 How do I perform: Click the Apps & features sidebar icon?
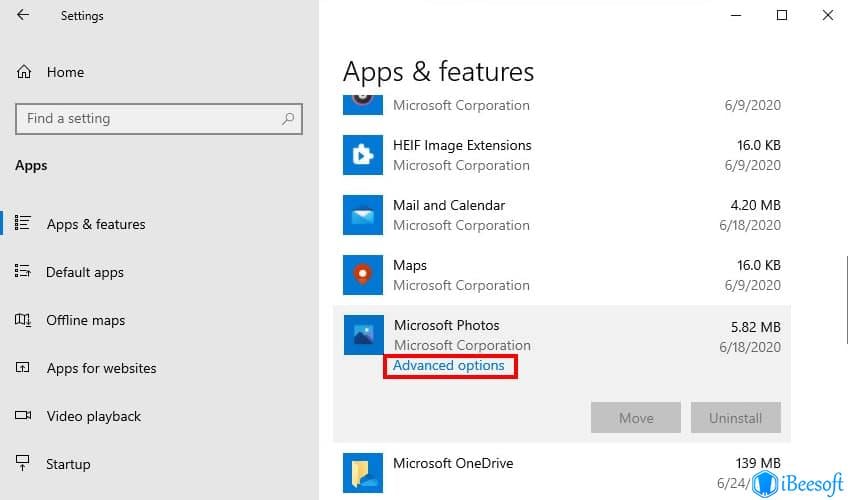click(23, 223)
